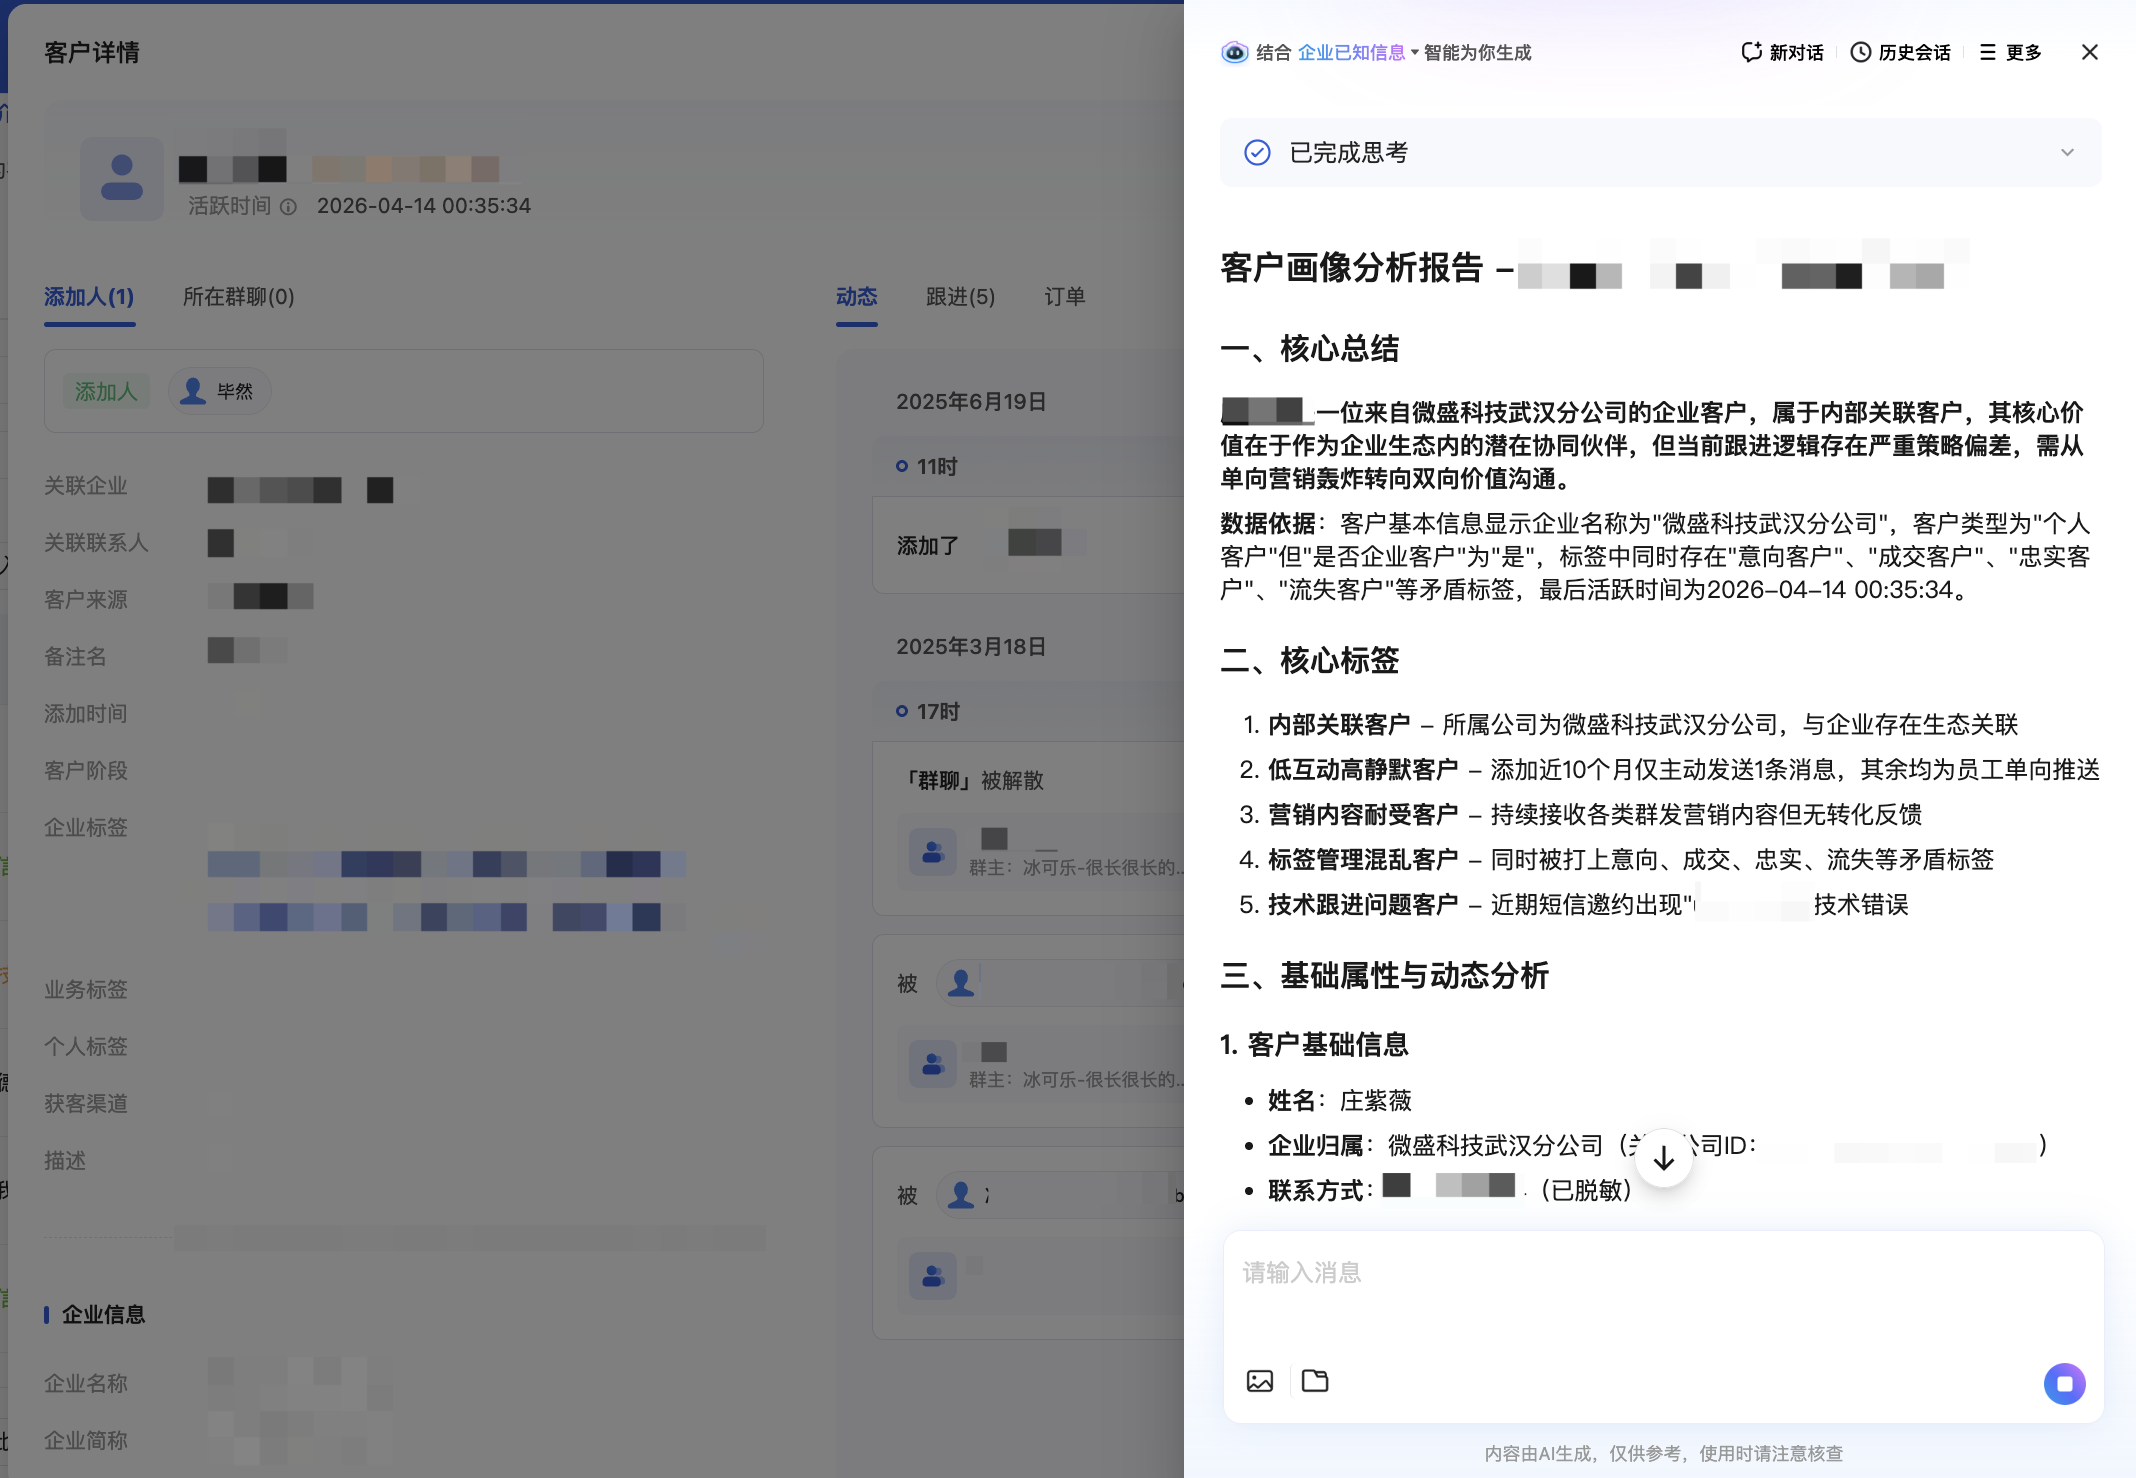The image size is (2136, 1478).
Task: Click the 企业标签 field label
Action: tap(86, 827)
